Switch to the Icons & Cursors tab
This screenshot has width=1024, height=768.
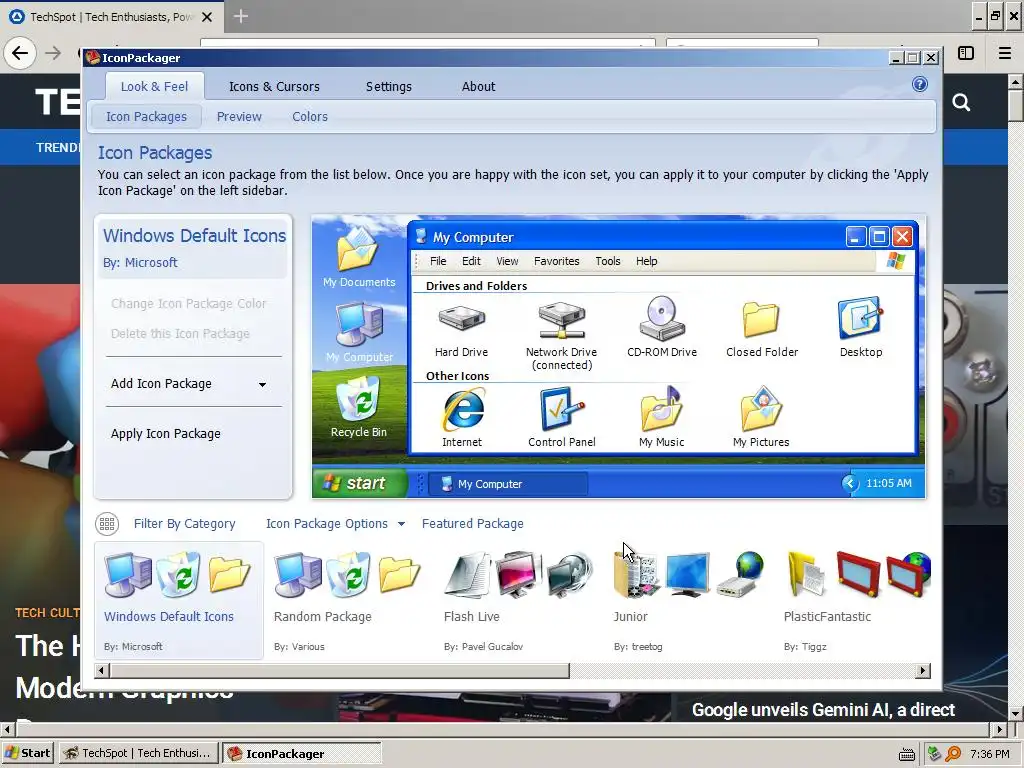pyautogui.click(x=274, y=86)
